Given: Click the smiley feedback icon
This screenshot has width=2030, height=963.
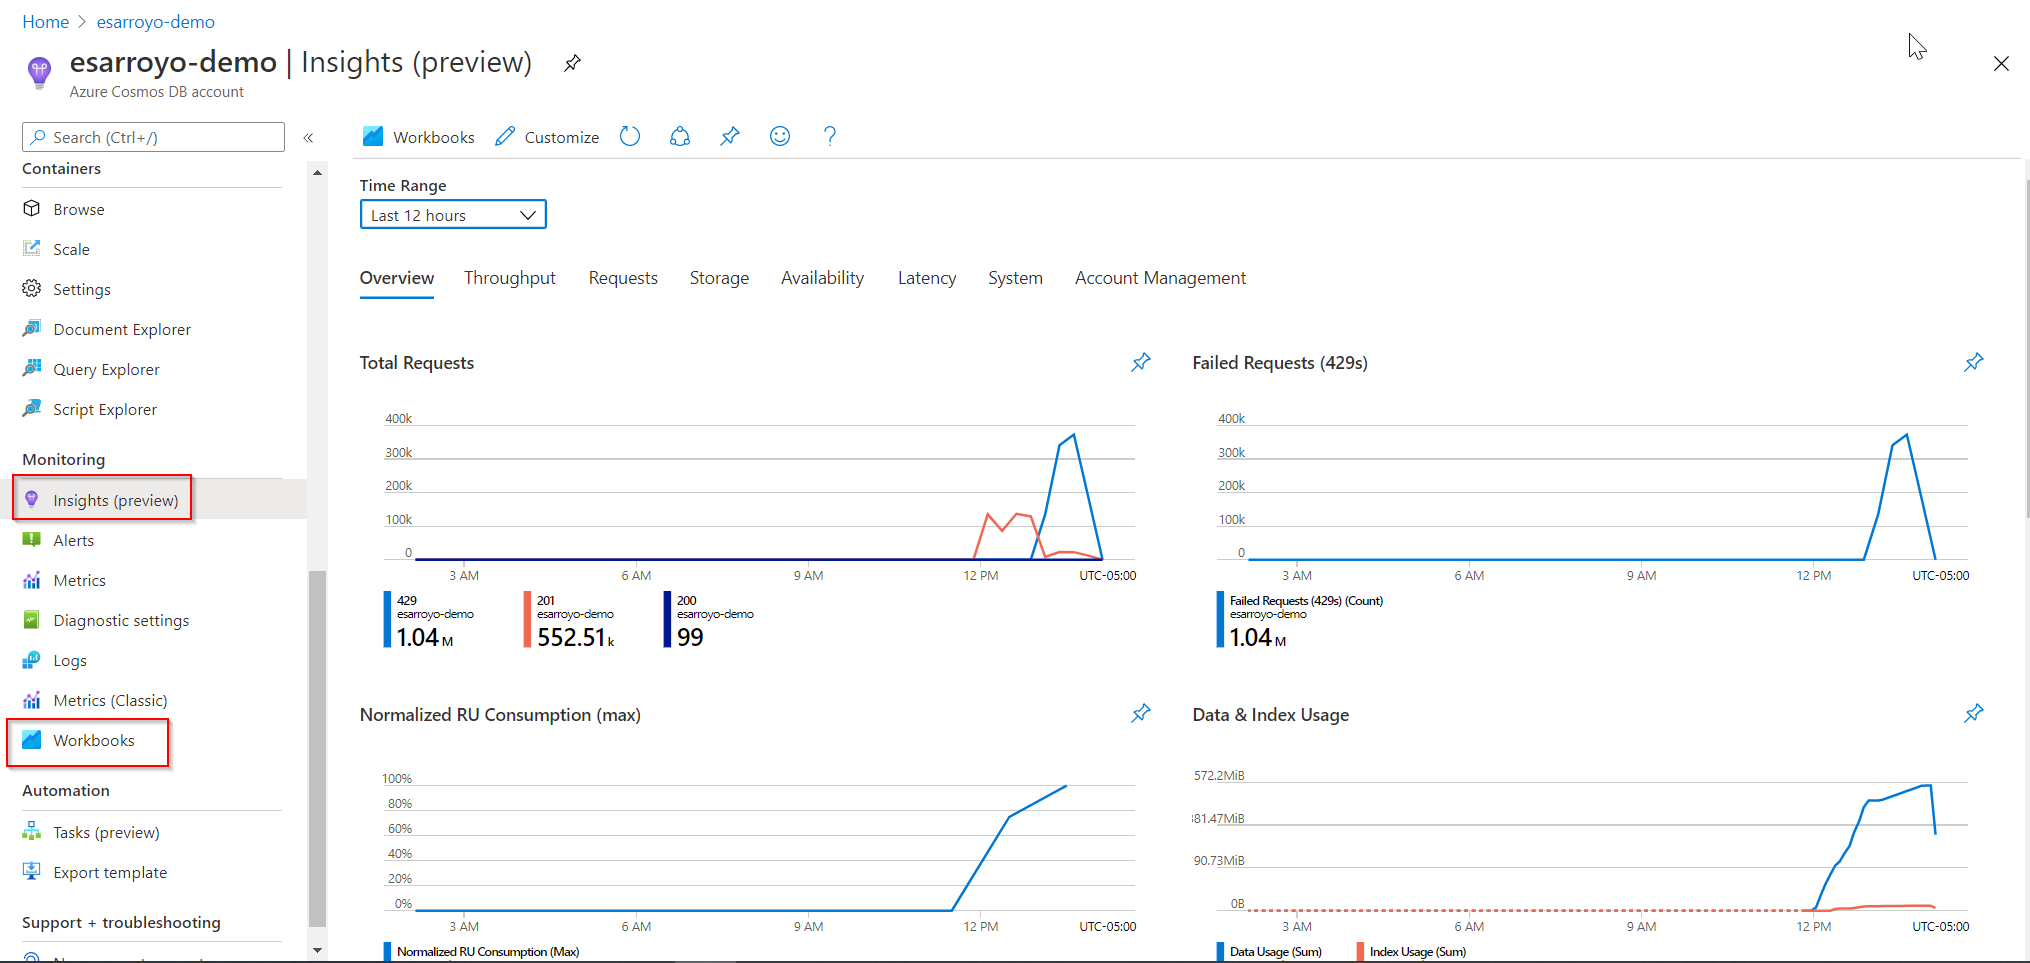Looking at the screenshot, I should [x=780, y=136].
